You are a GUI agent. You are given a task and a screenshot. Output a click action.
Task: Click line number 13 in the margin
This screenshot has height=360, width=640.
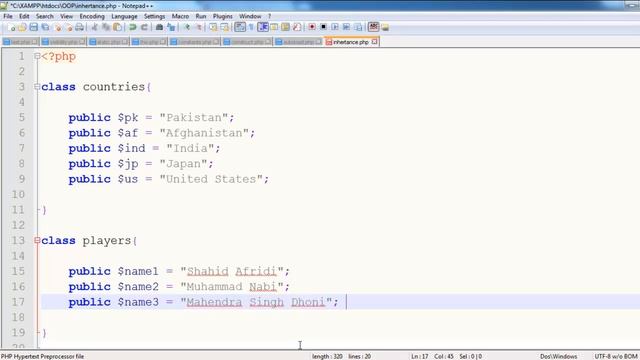[x=18, y=240]
